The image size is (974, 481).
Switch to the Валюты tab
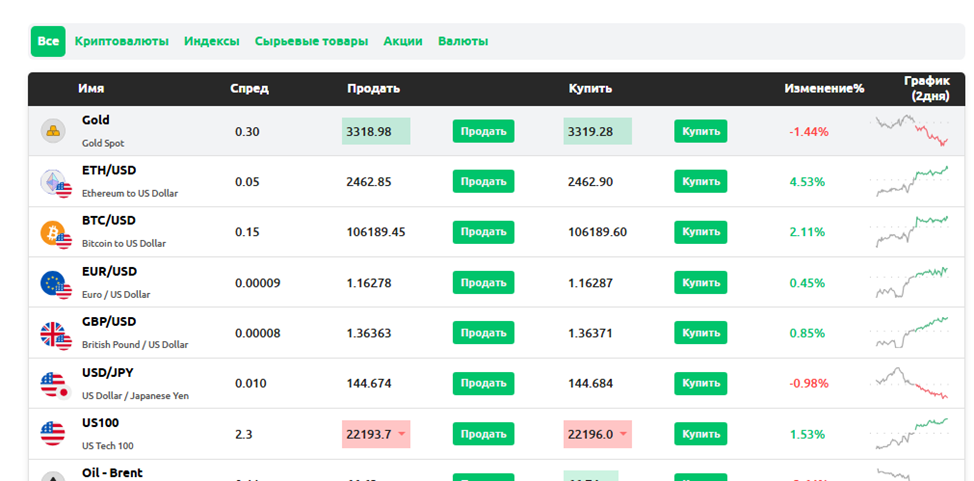(x=463, y=41)
